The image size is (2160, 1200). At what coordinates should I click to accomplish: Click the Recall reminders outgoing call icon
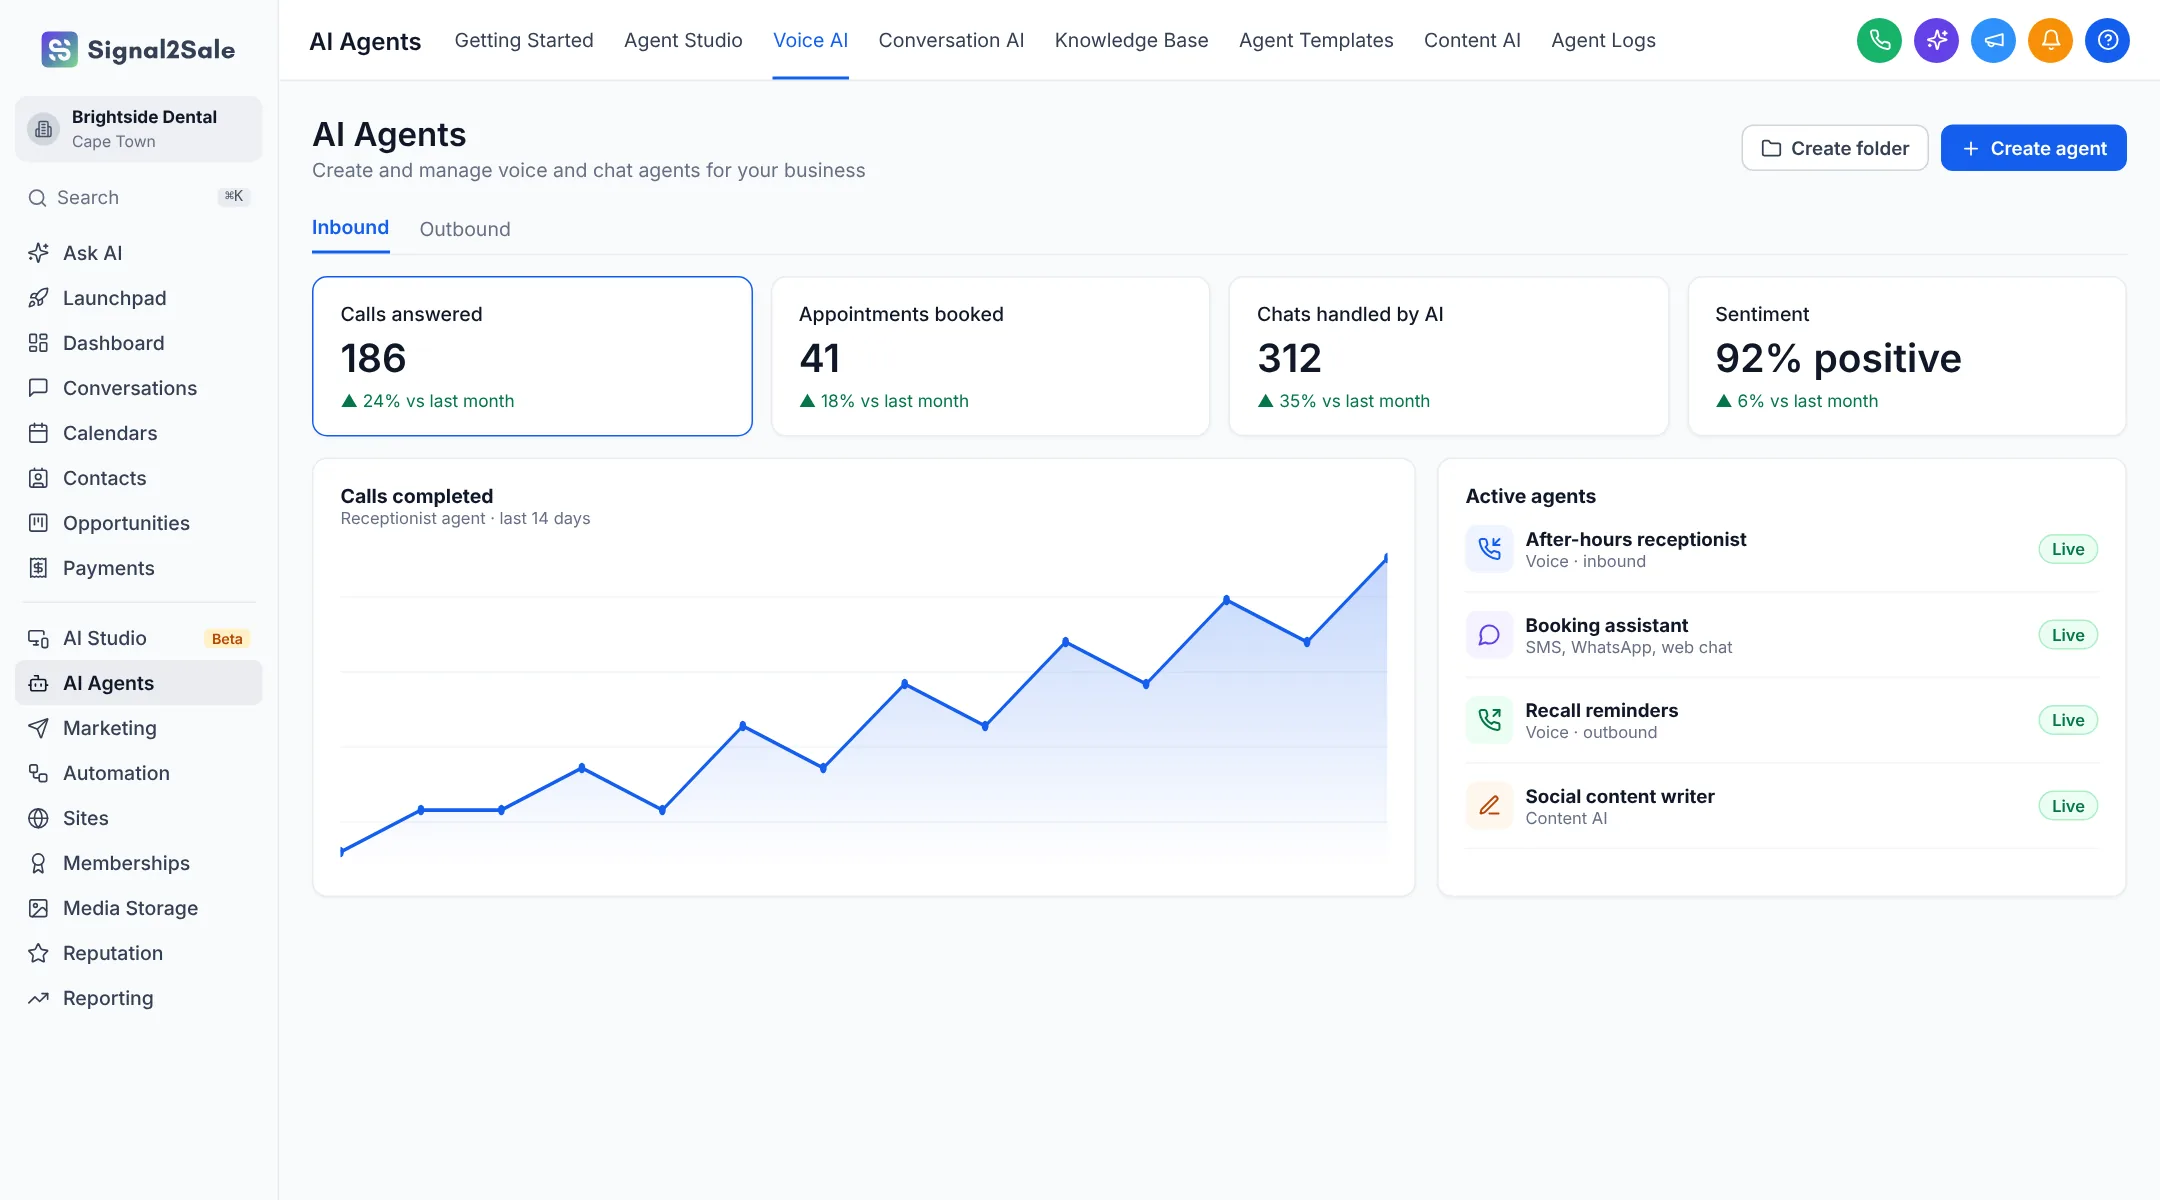tap(1489, 720)
